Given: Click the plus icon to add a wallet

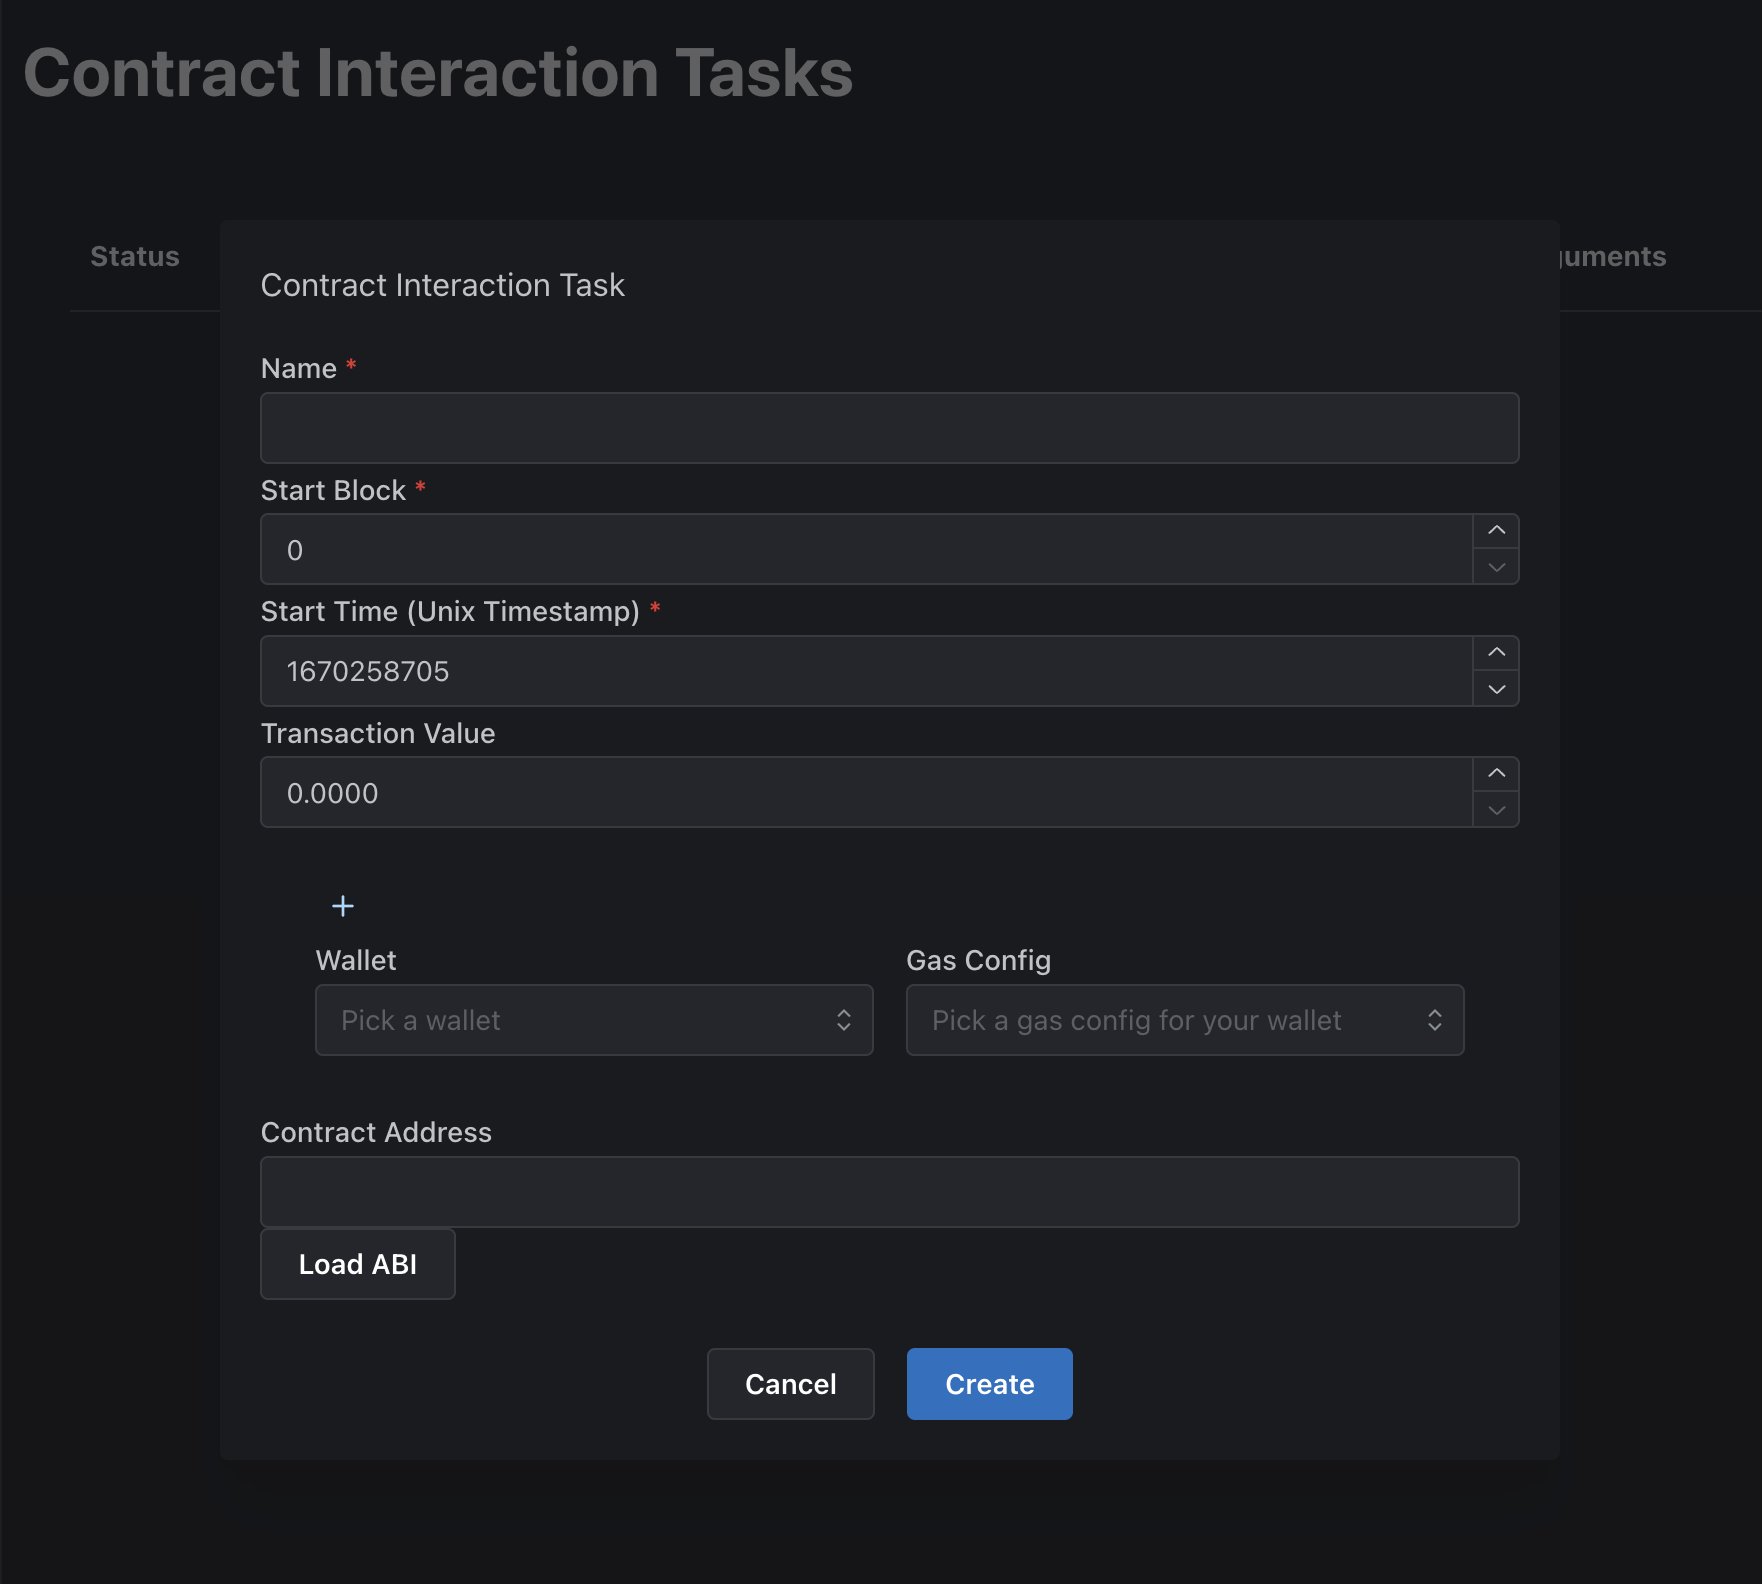Looking at the screenshot, I should 343,906.
